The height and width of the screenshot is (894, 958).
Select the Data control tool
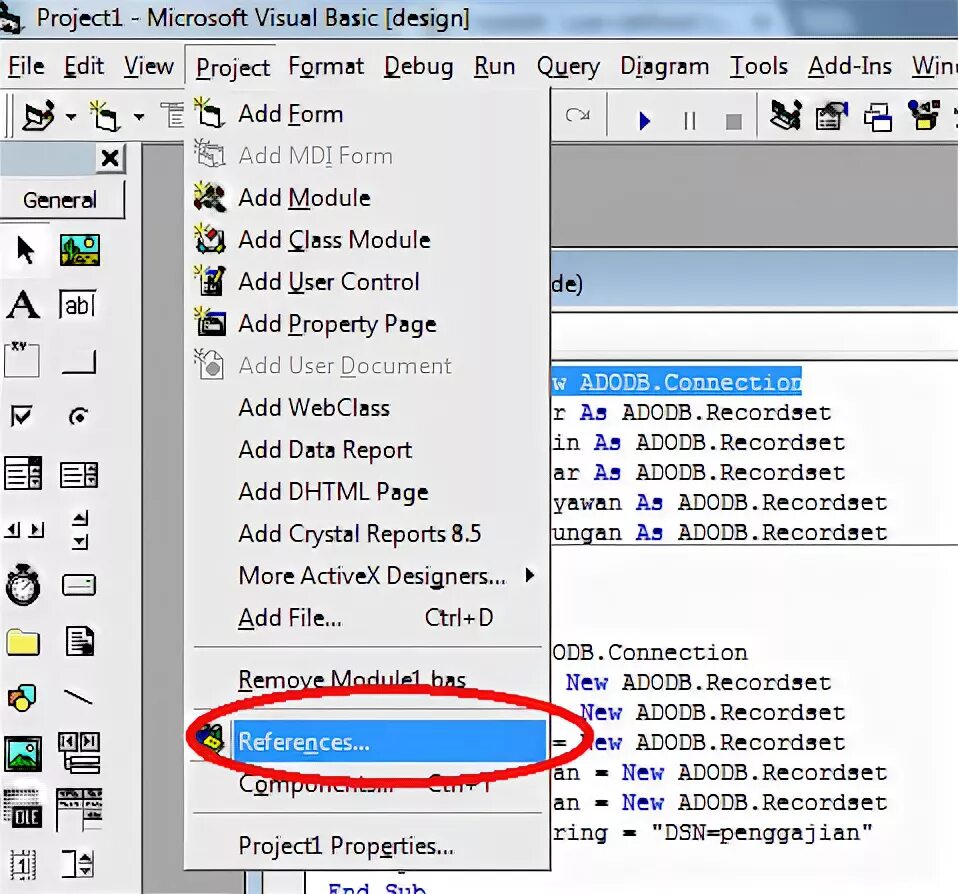tap(79, 753)
